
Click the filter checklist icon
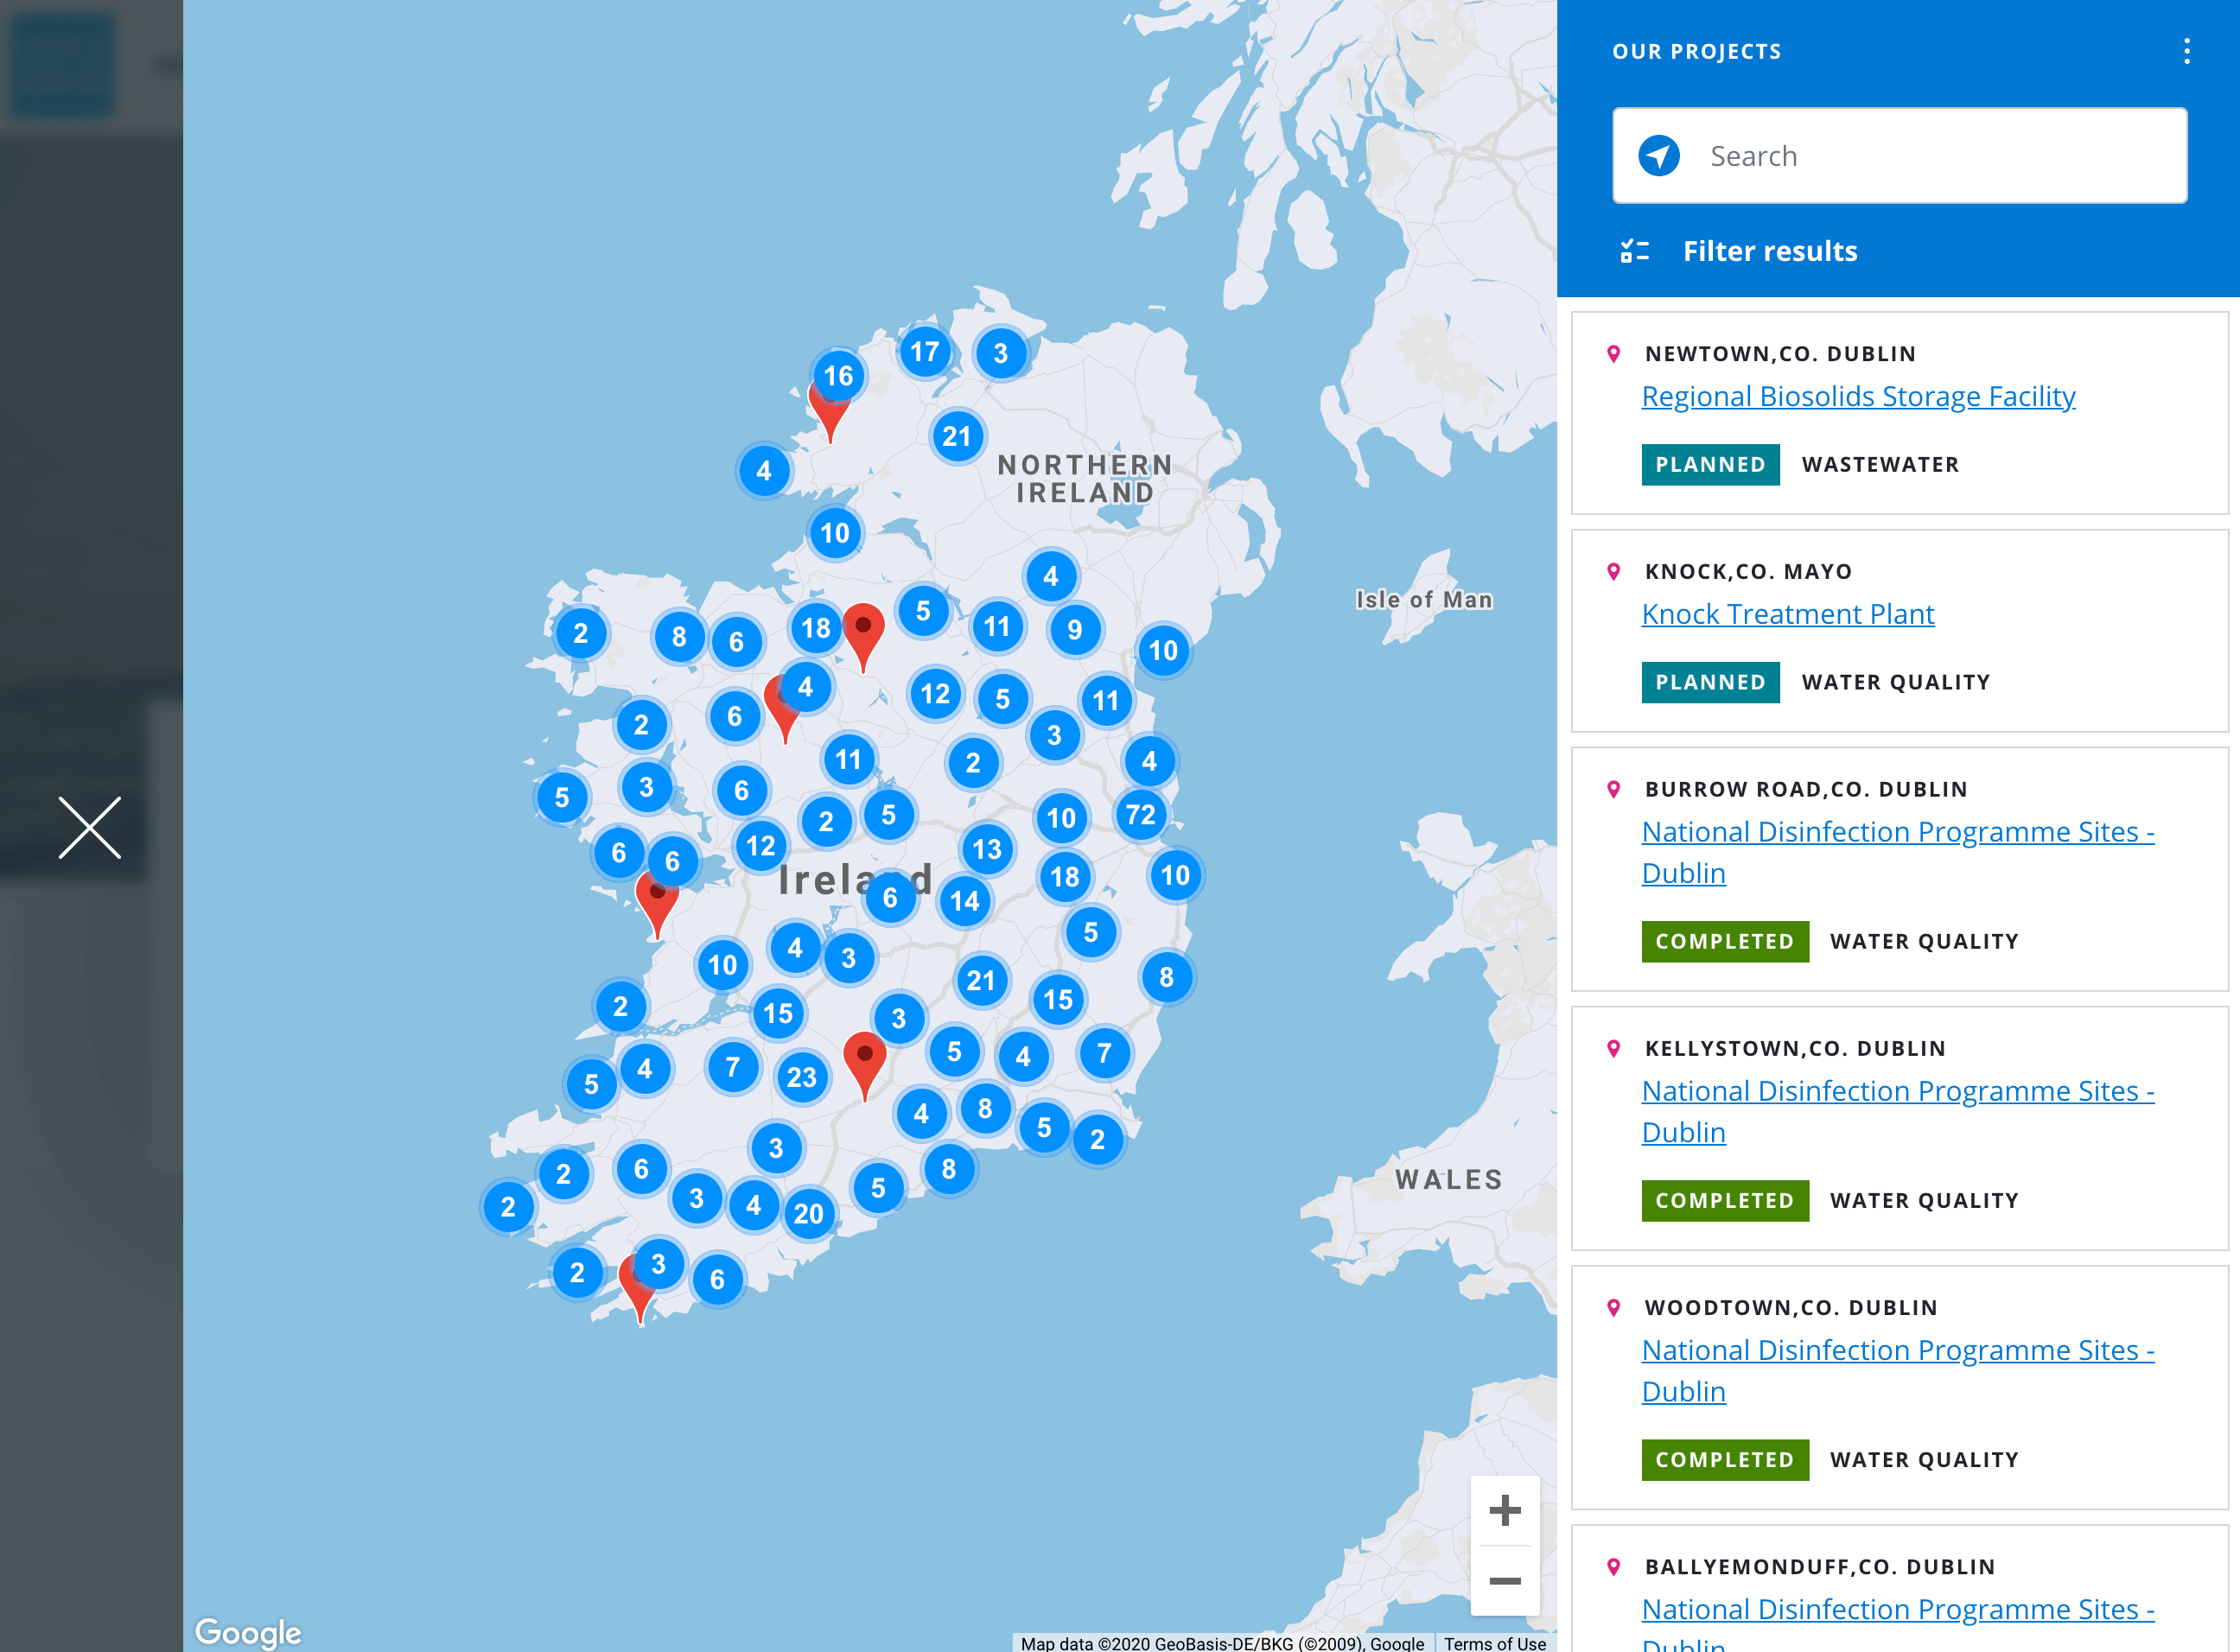[1634, 251]
